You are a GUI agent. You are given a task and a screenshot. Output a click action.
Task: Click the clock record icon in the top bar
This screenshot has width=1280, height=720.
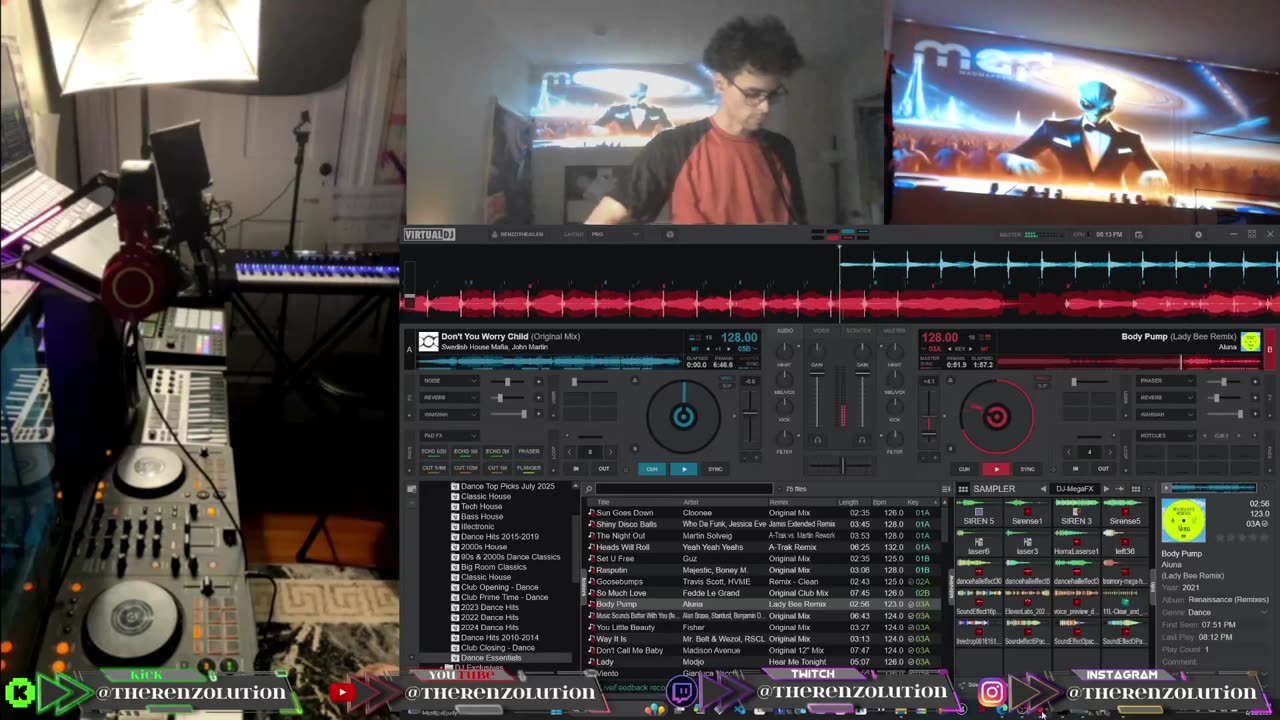[x=1138, y=234]
